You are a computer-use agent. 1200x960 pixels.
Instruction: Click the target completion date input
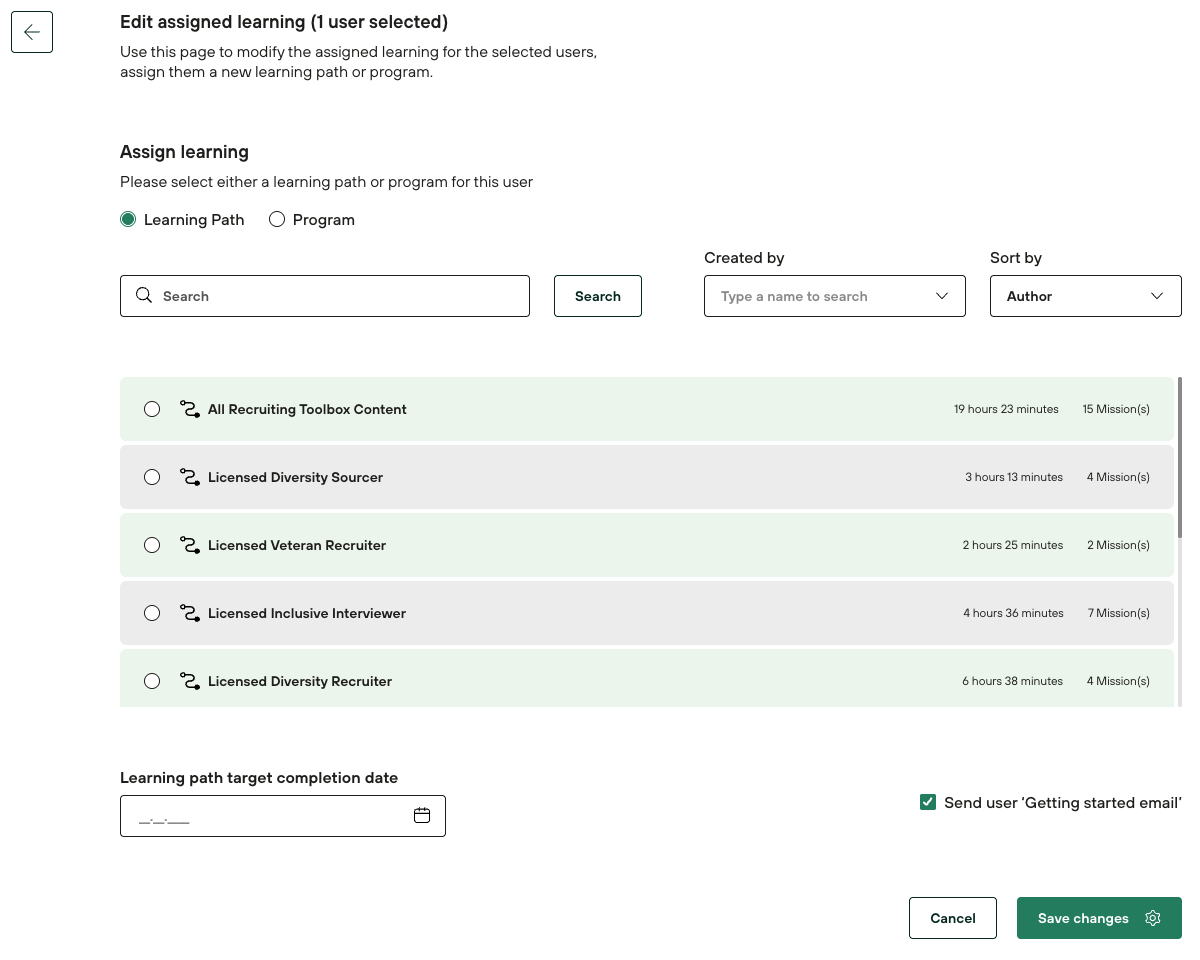pyautogui.click(x=265, y=816)
